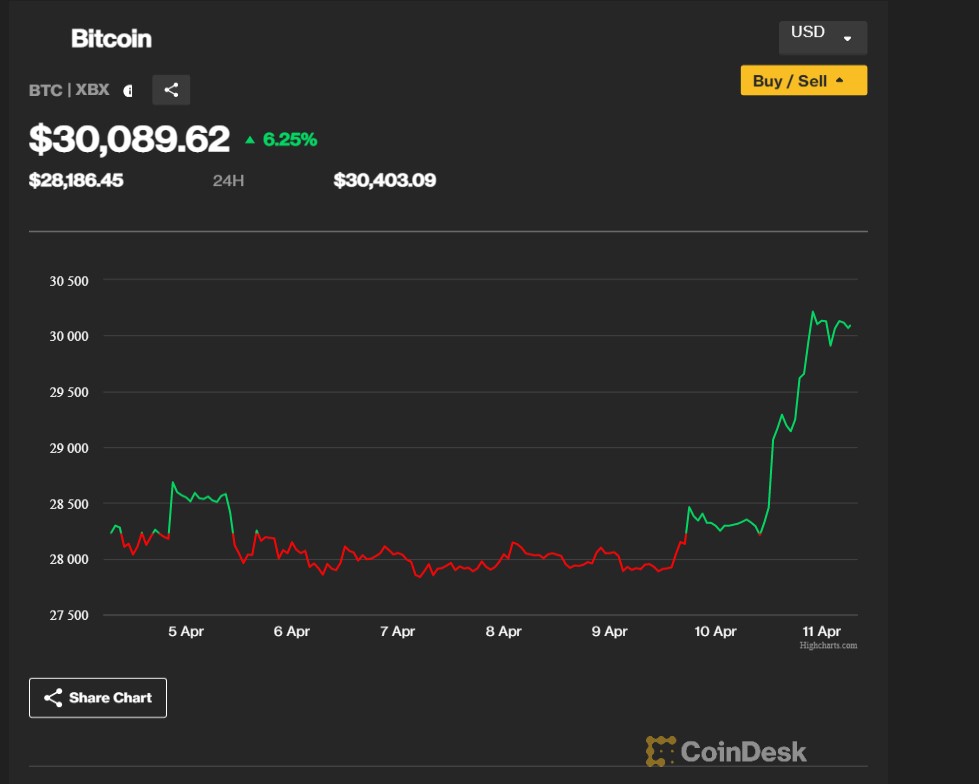The width and height of the screenshot is (979, 784).
Task: Click the share icon beside BTC | XBX
Action: tap(171, 90)
